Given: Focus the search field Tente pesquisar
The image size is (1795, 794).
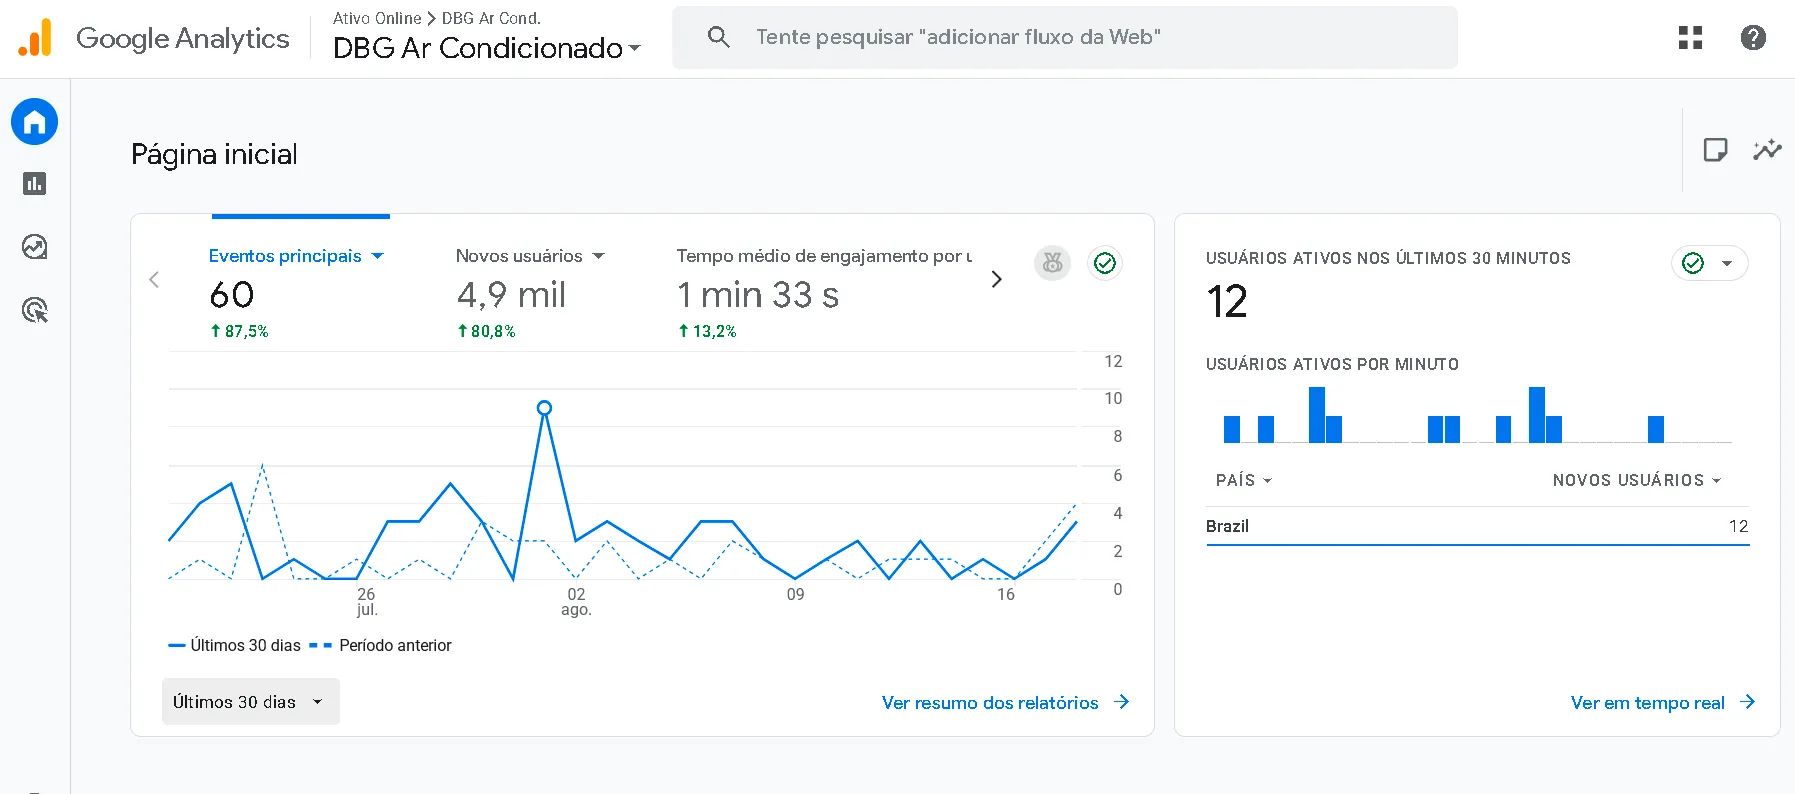Looking at the screenshot, I should click(x=1065, y=37).
